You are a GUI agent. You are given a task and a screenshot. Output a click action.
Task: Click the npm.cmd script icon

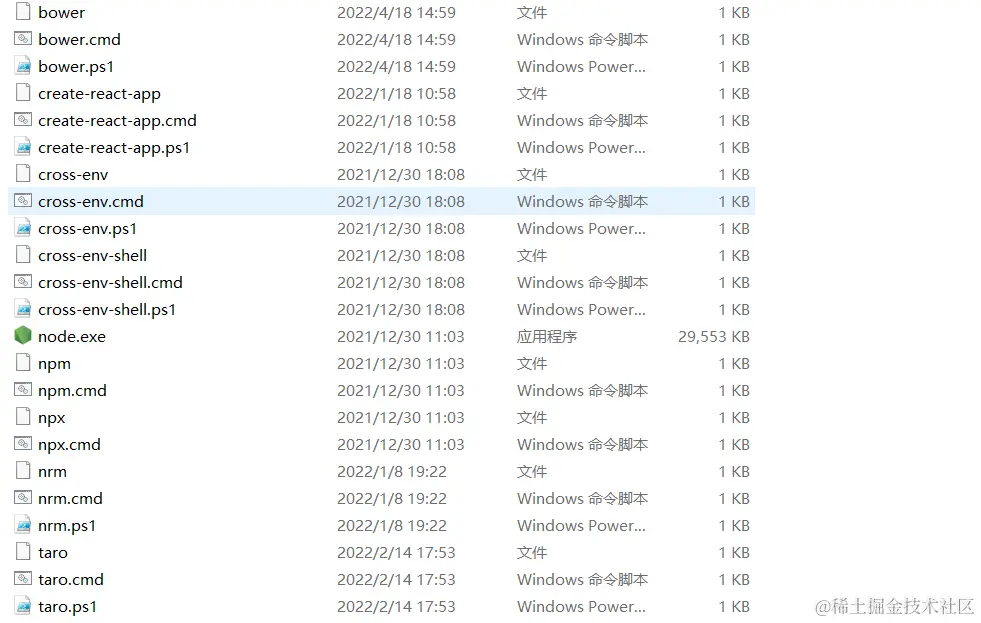23,390
